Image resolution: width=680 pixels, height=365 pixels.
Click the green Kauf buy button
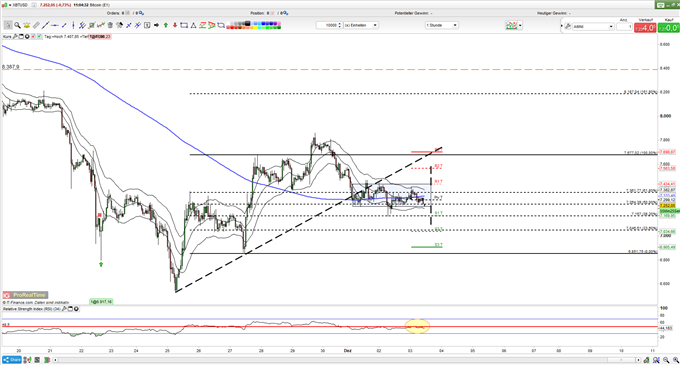[x=669, y=28]
